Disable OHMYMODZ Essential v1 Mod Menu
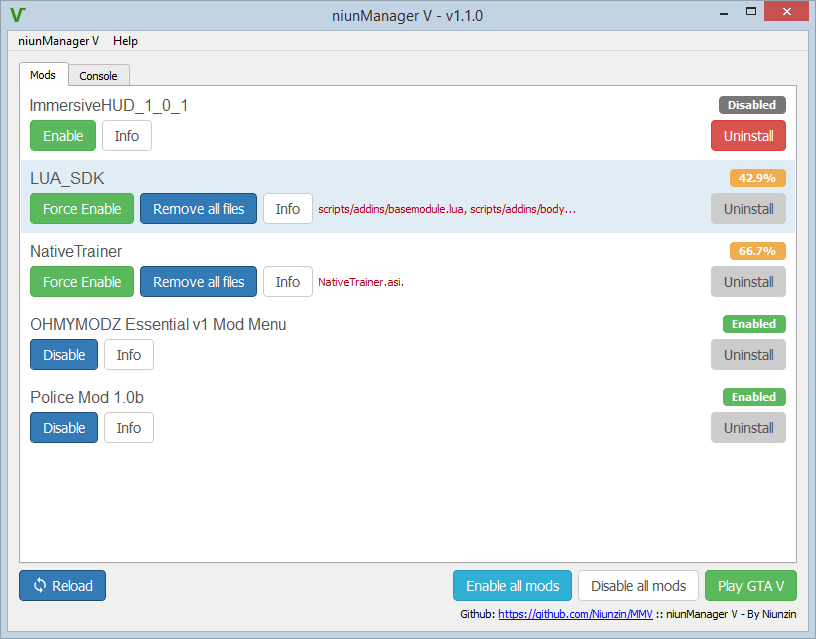This screenshot has width=816, height=639. tap(64, 355)
